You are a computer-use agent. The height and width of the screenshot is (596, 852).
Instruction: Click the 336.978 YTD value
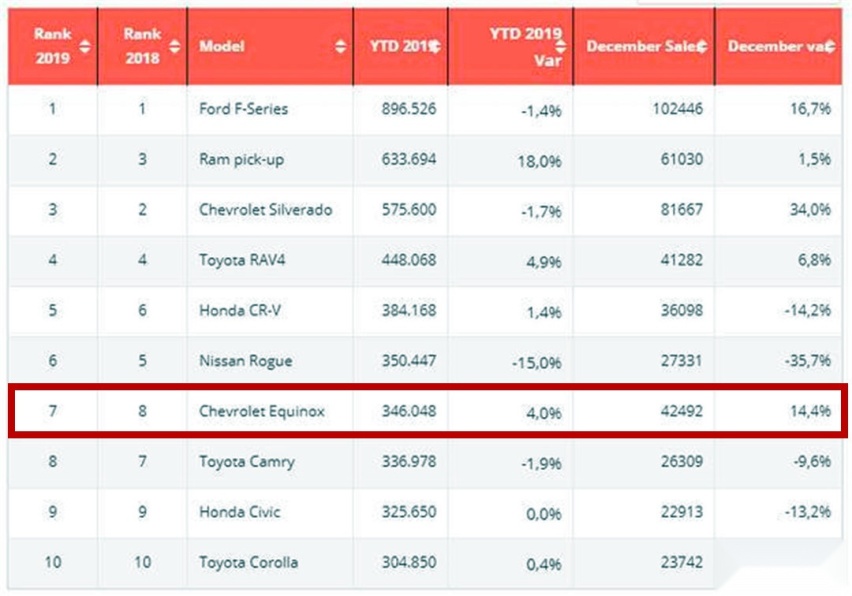point(409,461)
